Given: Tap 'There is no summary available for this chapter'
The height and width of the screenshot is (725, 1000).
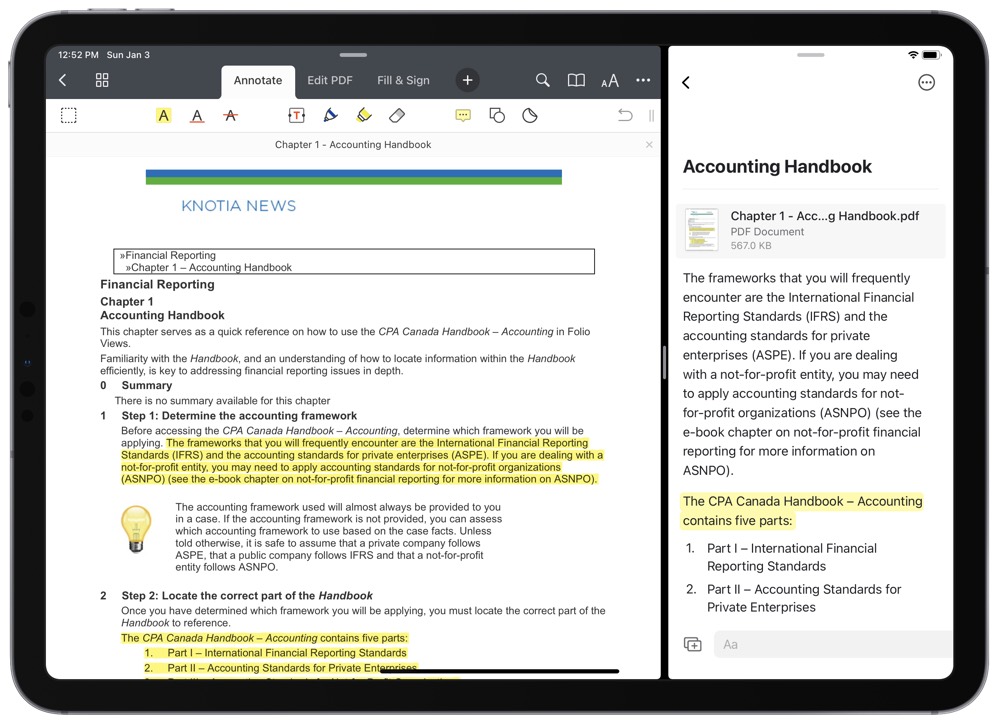Looking at the screenshot, I should (223, 401).
